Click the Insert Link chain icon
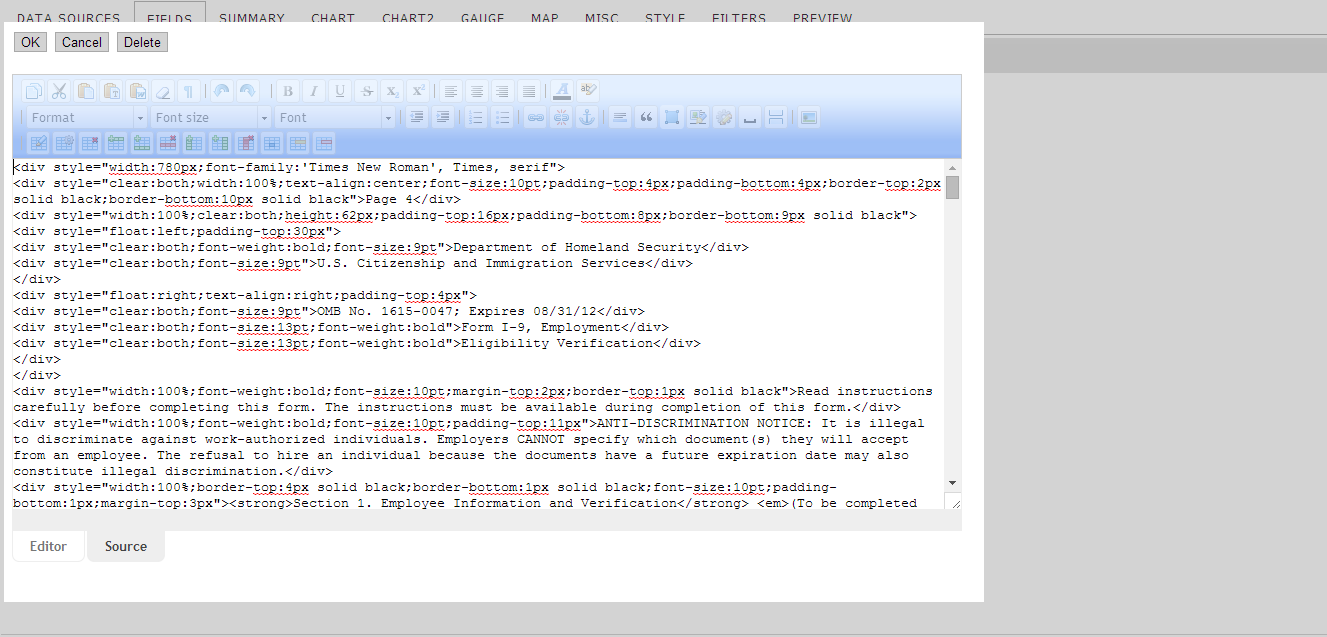1327x637 pixels. 535,117
